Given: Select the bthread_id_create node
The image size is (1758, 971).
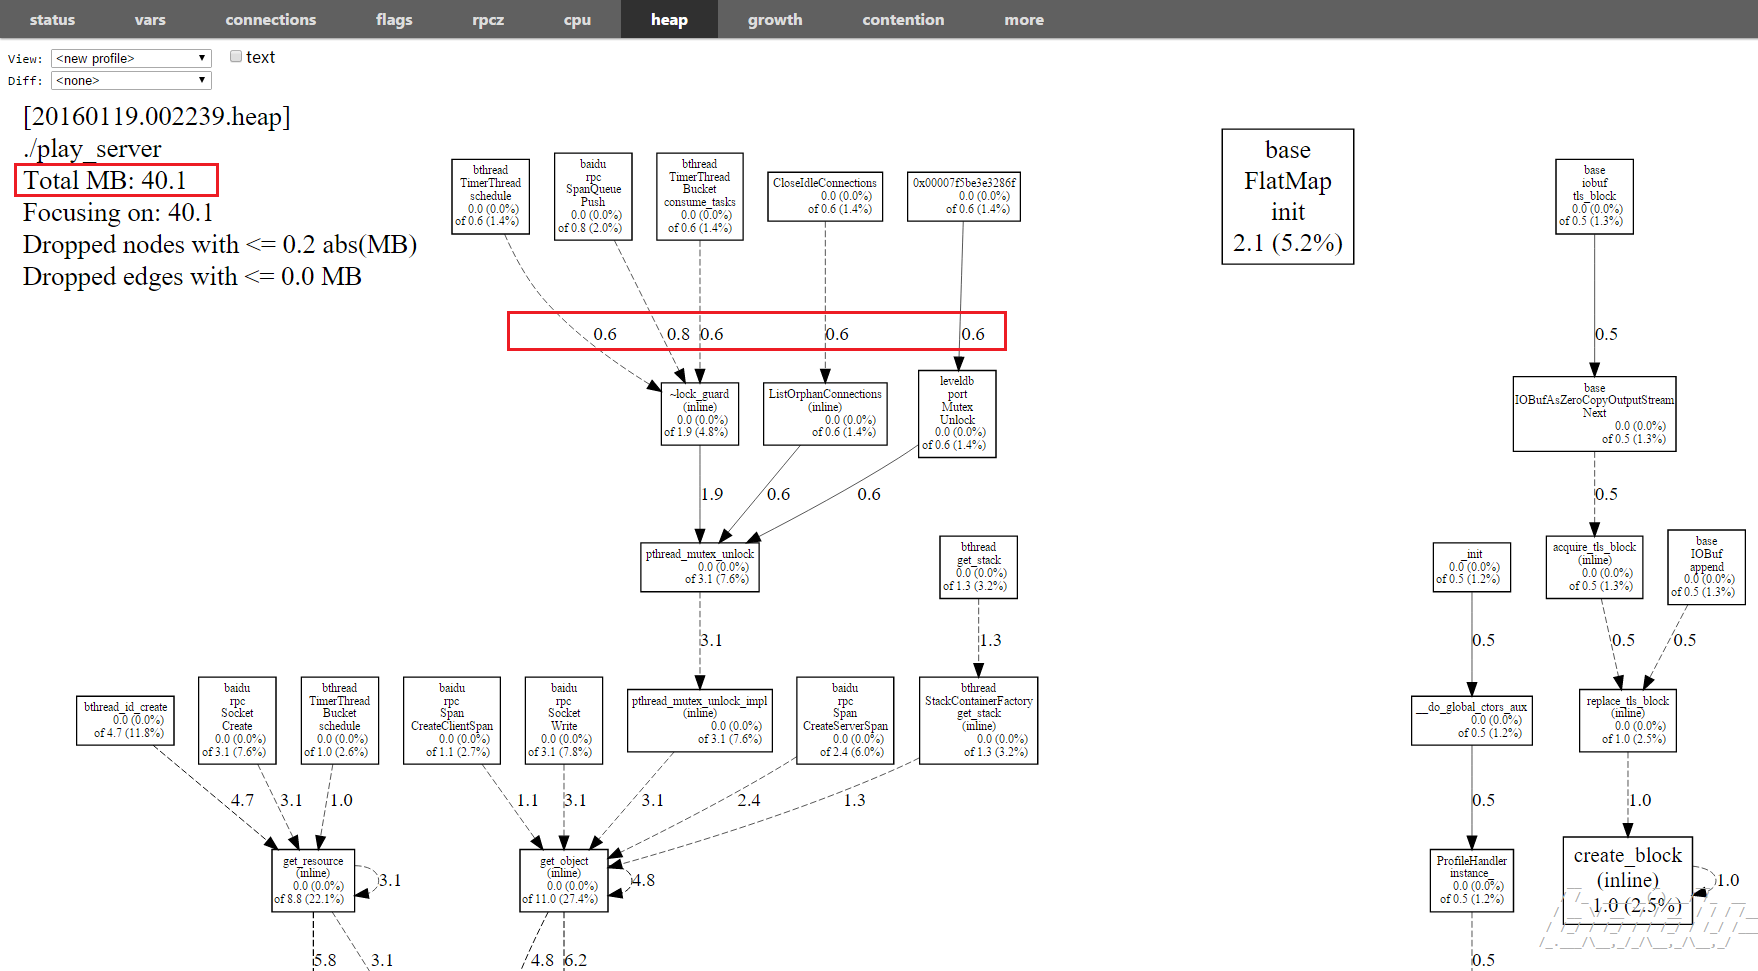Looking at the screenshot, I should click(125, 720).
